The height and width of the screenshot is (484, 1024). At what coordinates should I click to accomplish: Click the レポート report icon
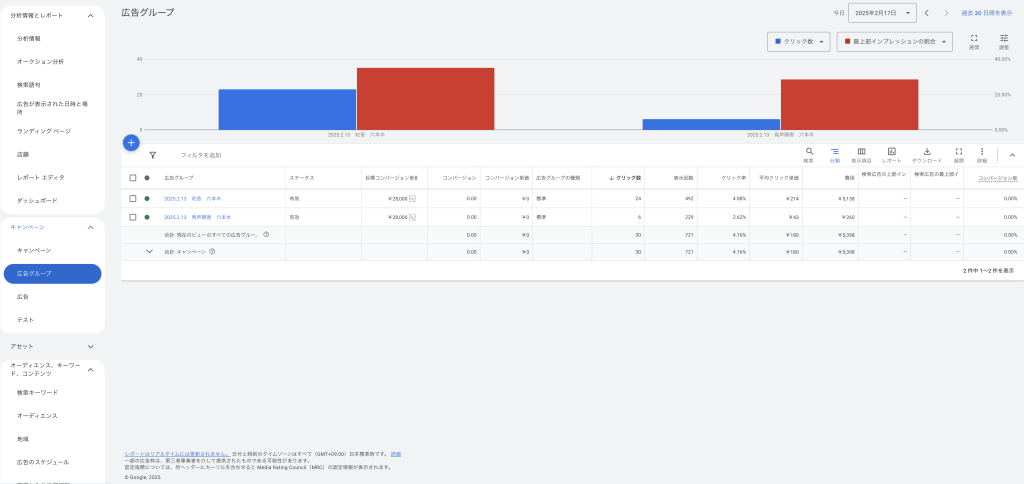click(891, 152)
